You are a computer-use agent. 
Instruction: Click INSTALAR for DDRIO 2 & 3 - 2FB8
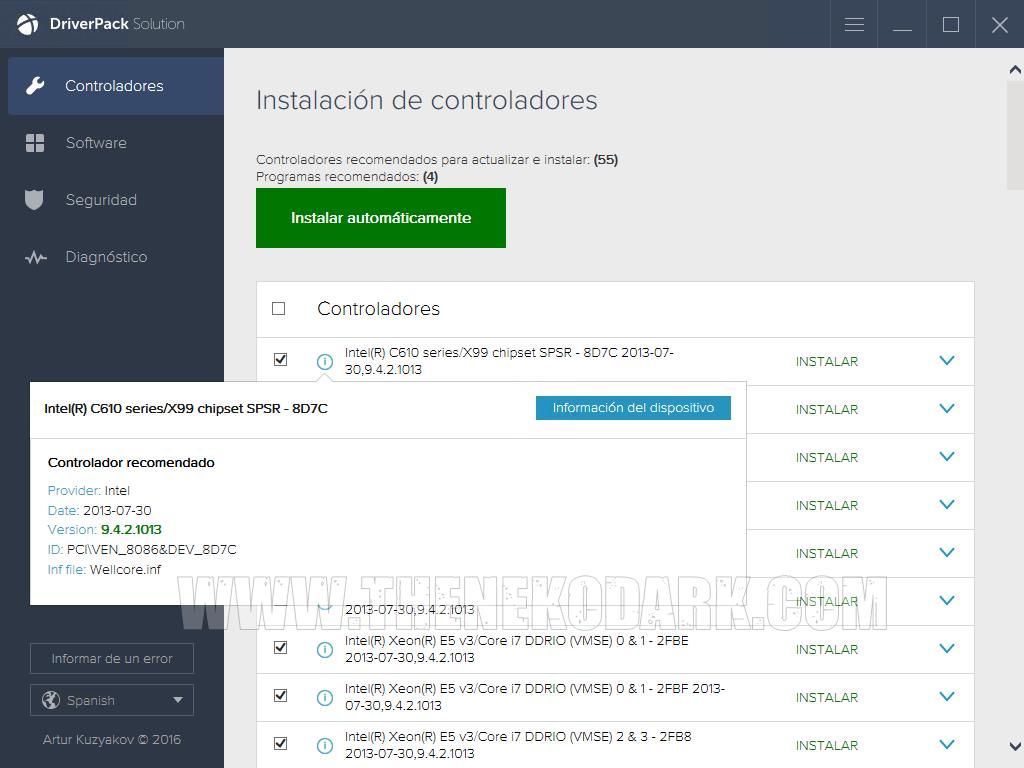(x=827, y=746)
